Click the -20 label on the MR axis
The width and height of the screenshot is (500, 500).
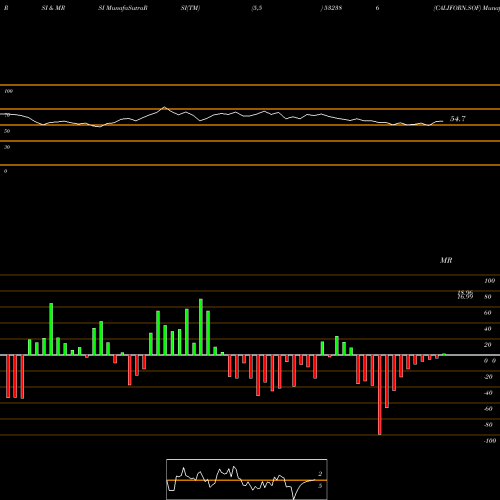488,377
